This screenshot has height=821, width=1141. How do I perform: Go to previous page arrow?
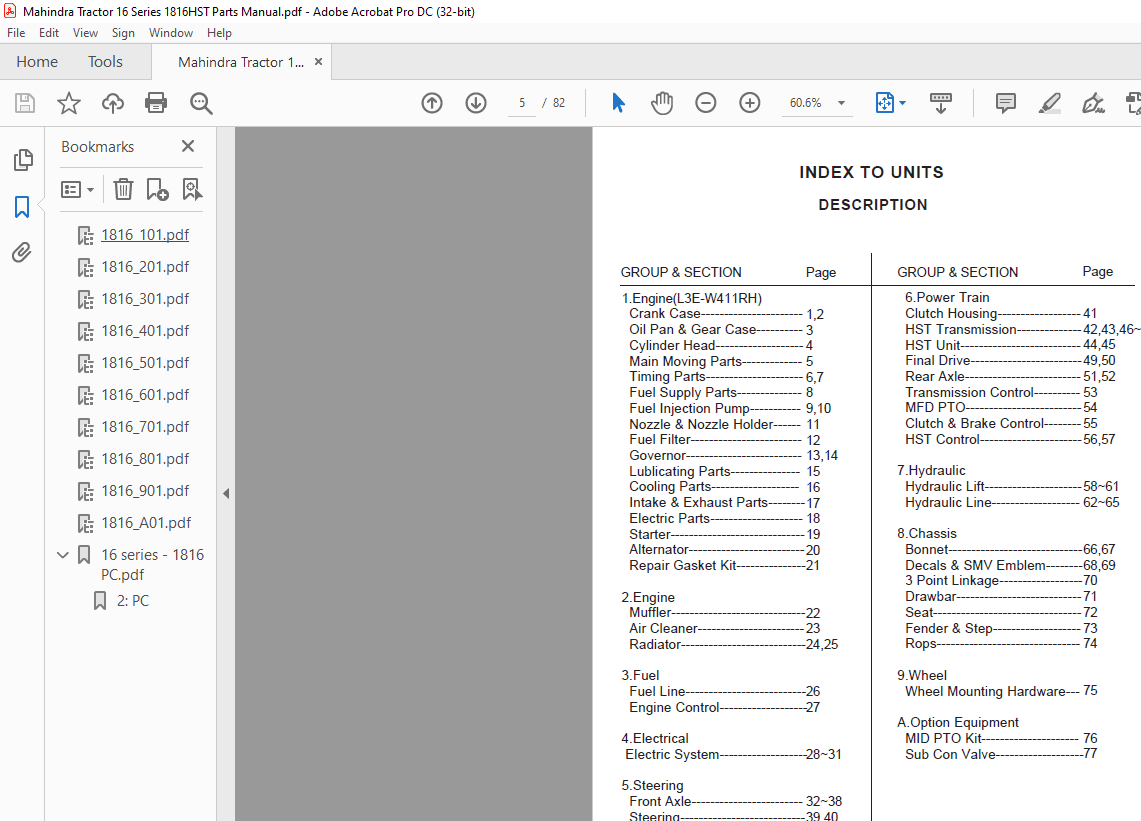[432, 103]
